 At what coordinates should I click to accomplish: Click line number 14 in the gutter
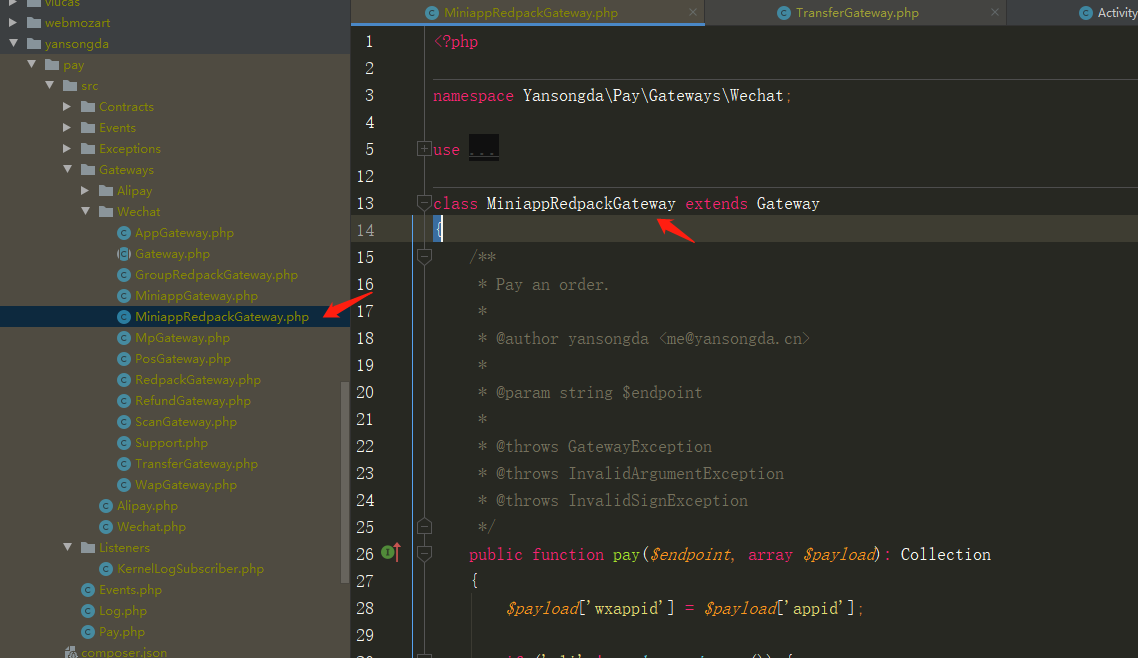tap(365, 231)
